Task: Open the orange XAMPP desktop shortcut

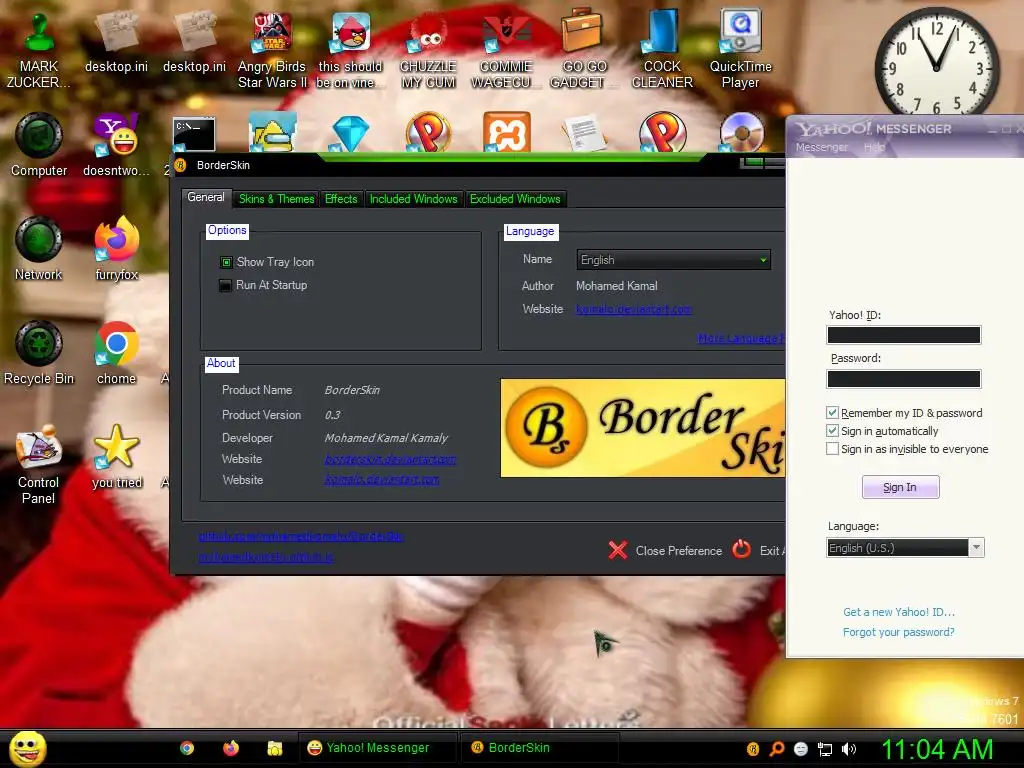Action: 506,133
